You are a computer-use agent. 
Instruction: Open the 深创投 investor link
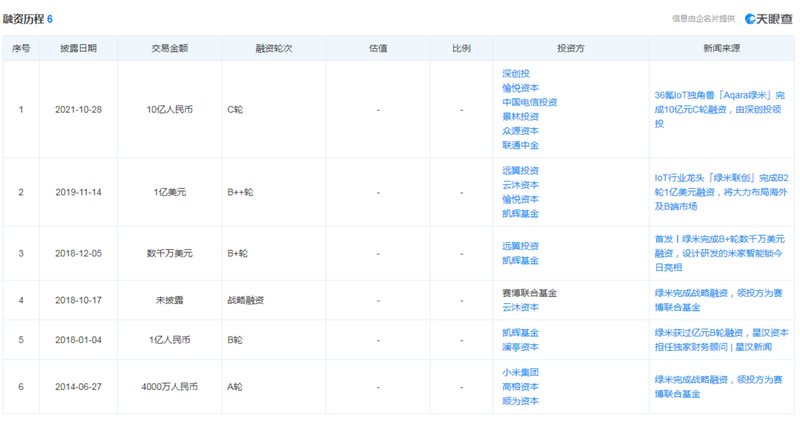515,73
